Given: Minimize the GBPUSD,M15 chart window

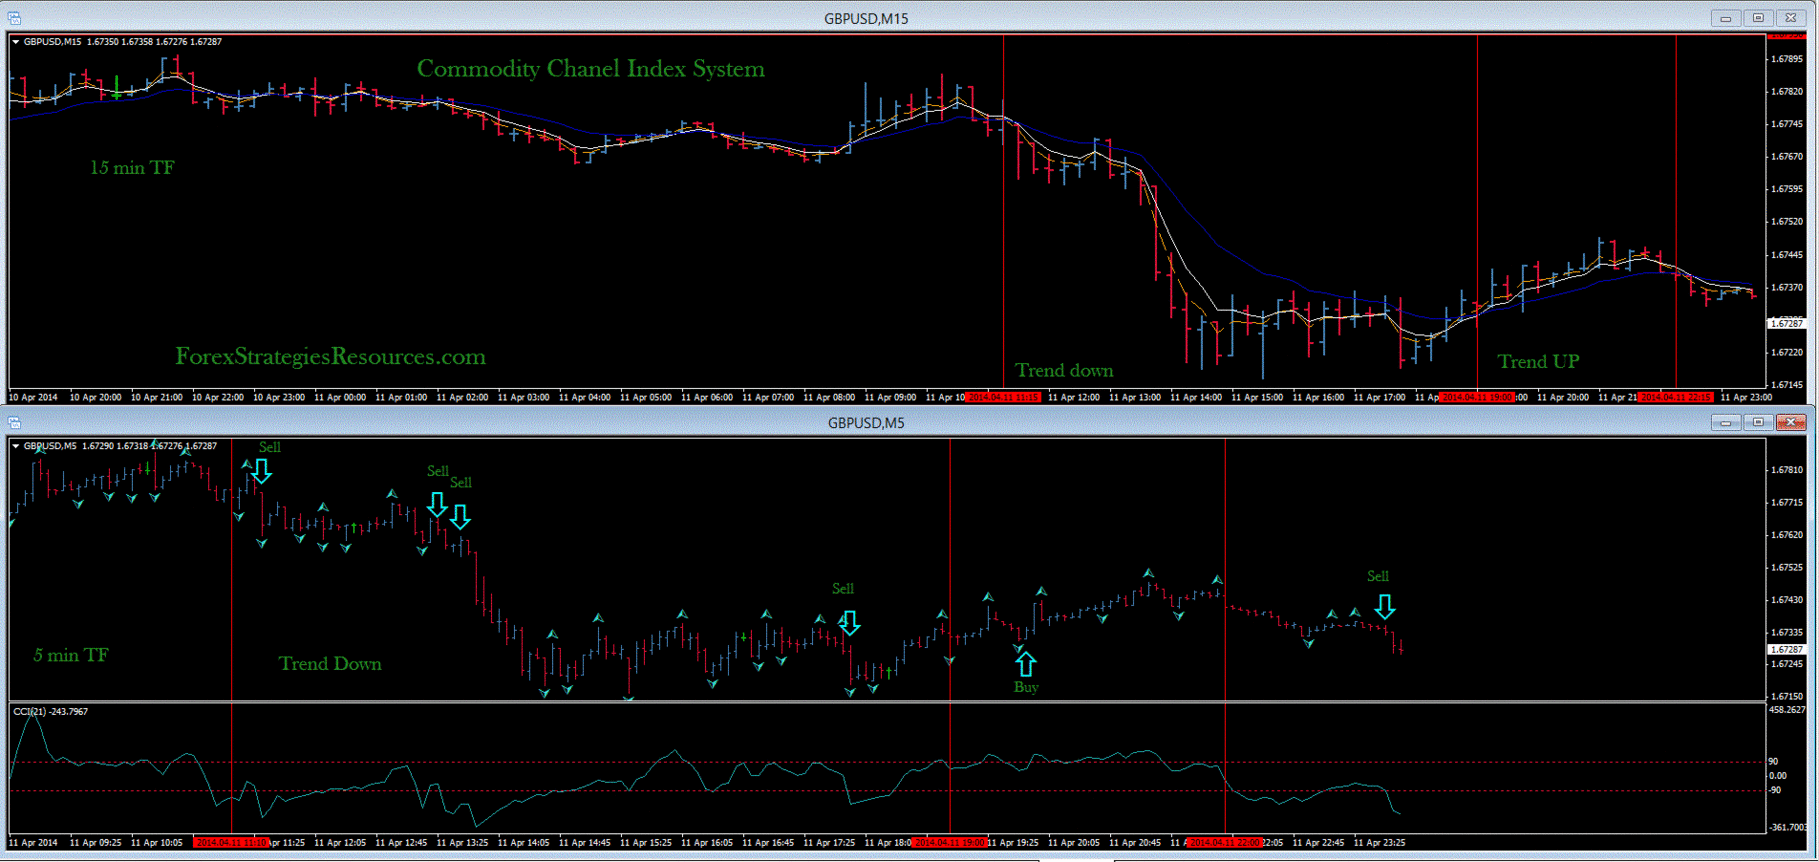Looking at the screenshot, I should pos(1726,18).
